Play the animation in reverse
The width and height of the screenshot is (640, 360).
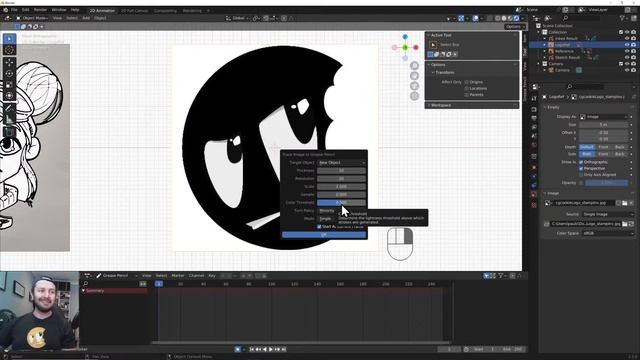point(264,349)
